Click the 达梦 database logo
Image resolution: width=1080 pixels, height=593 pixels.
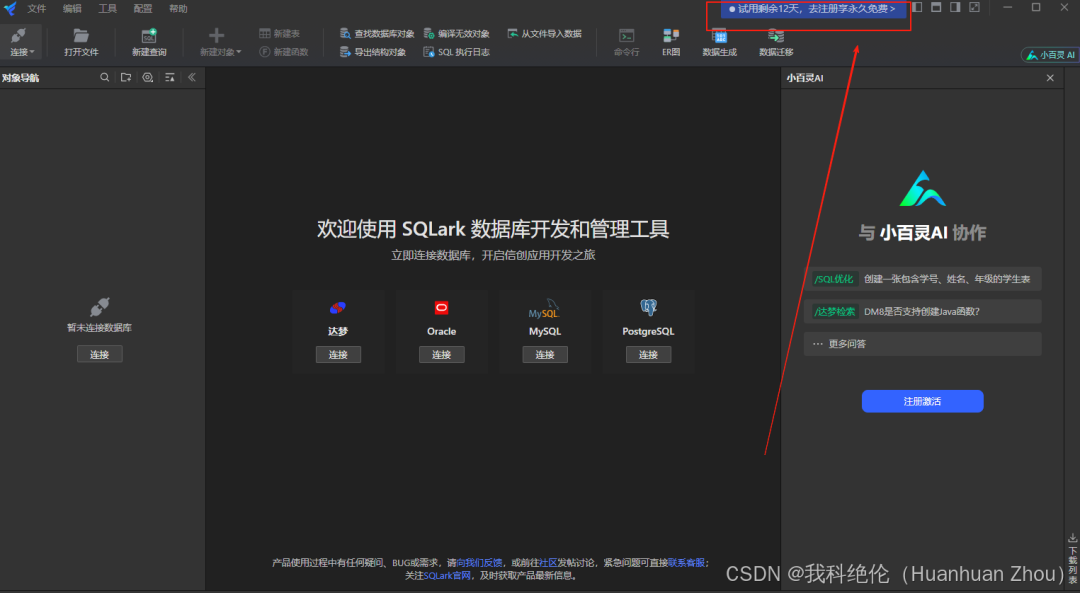(338, 307)
